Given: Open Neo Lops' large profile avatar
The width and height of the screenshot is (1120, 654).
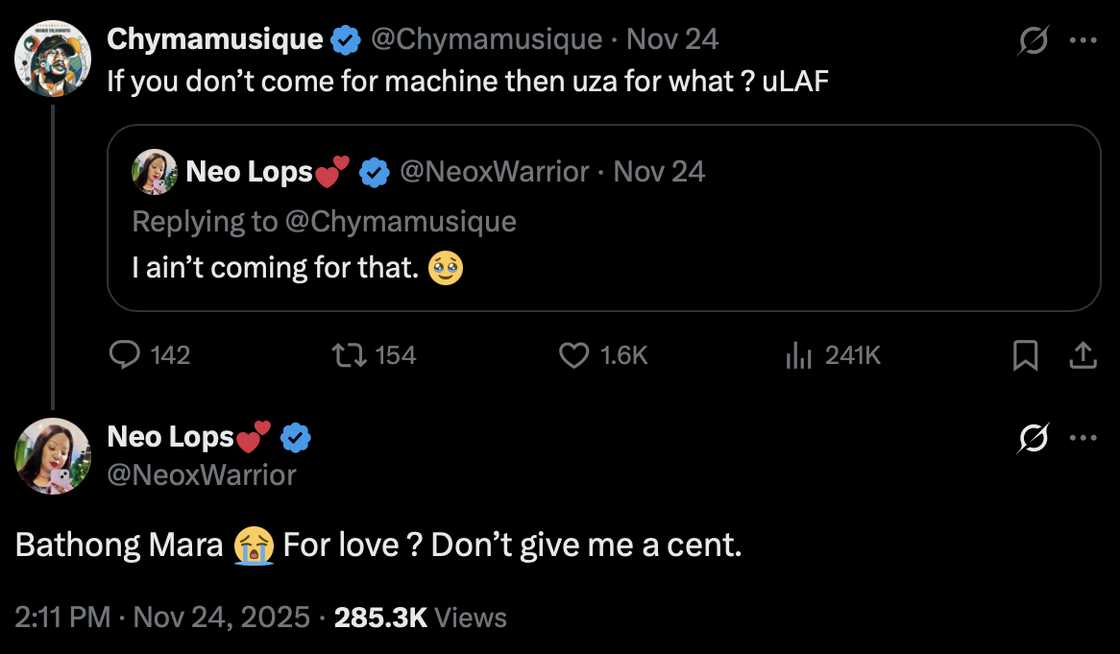Looking at the screenshot, I should pyautogui.click(x=53, y=456).
